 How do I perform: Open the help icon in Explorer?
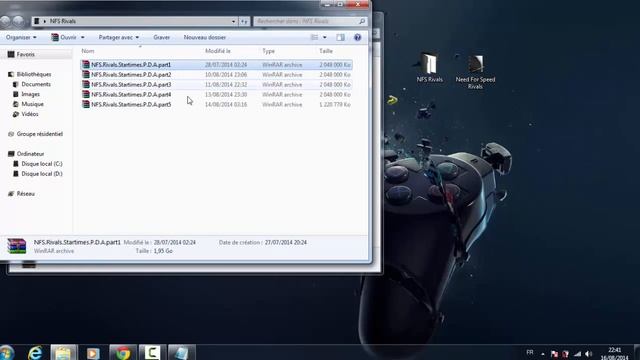click(358, 37)
